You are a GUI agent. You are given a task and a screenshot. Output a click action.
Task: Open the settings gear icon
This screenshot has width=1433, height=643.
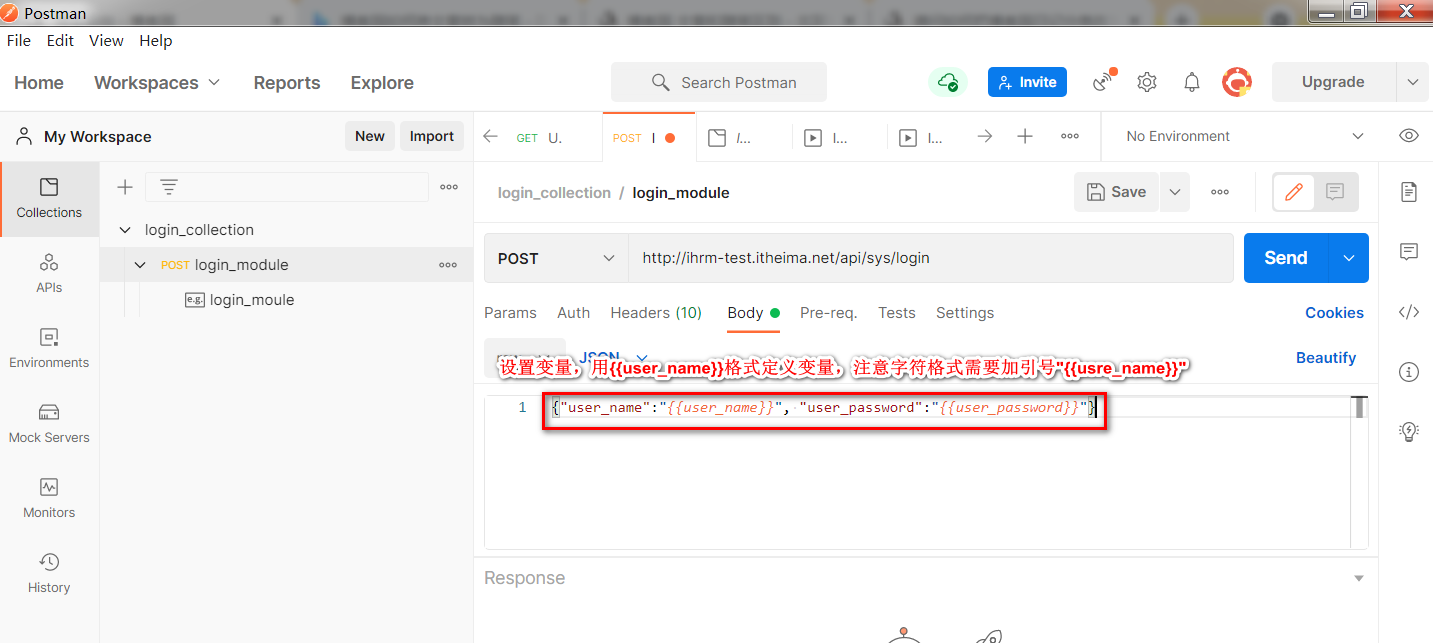click(x=1147, y=82)
